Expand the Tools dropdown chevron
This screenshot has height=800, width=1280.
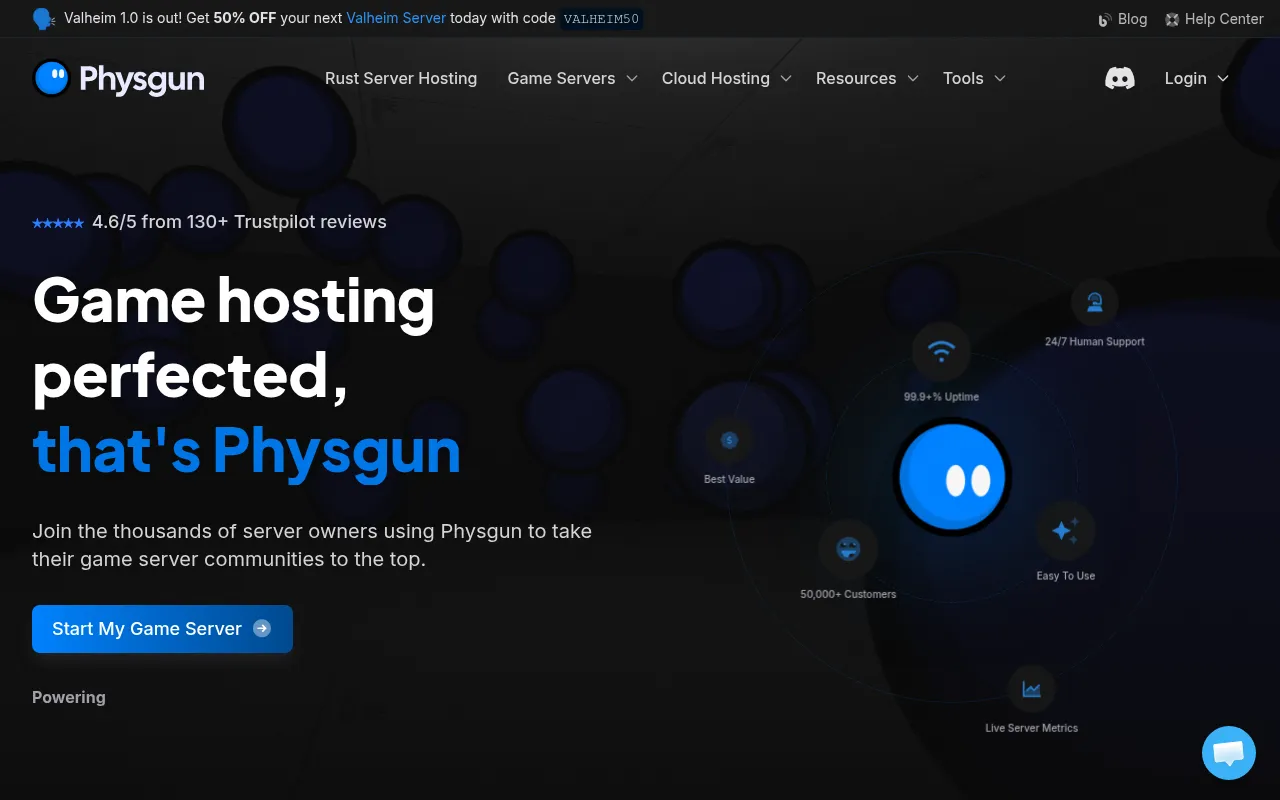pyautogui.click(x=1000, y=78)
